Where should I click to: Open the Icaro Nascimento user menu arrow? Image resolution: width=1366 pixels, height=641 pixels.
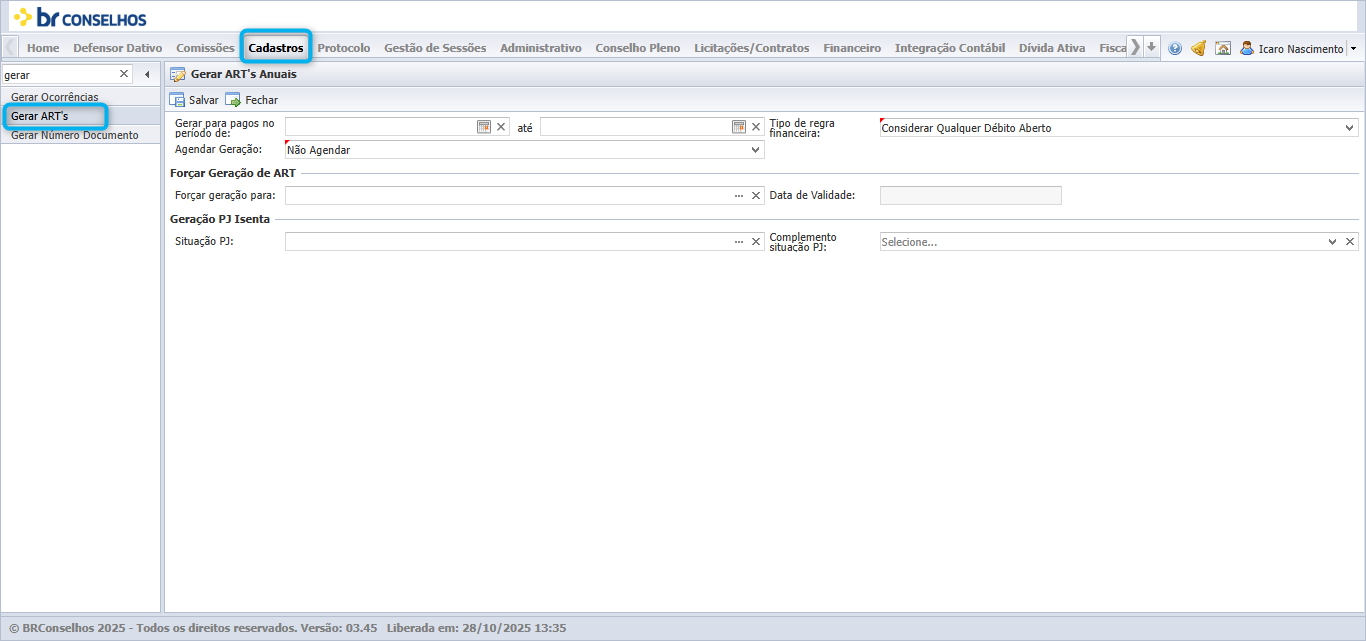tap(1353, 48)
